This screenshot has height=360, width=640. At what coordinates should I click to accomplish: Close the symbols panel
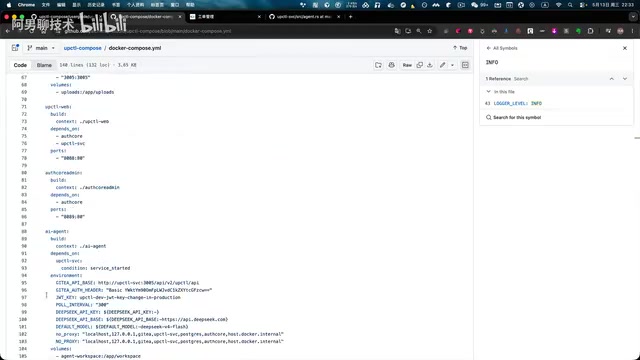point(624,48)
